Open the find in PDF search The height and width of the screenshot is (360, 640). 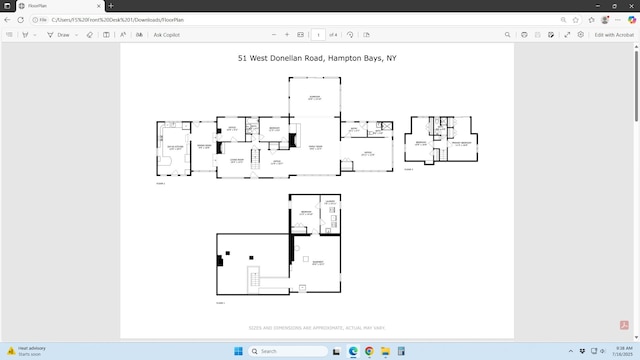(x=507, y=35)
